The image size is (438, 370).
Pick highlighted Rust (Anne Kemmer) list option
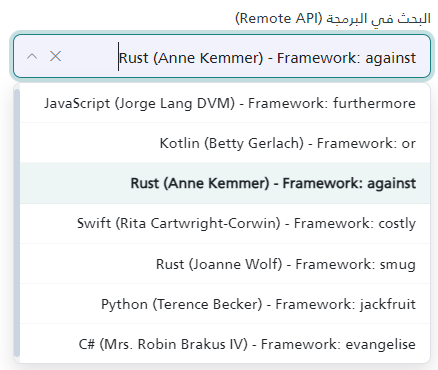[x=225, y=183]
